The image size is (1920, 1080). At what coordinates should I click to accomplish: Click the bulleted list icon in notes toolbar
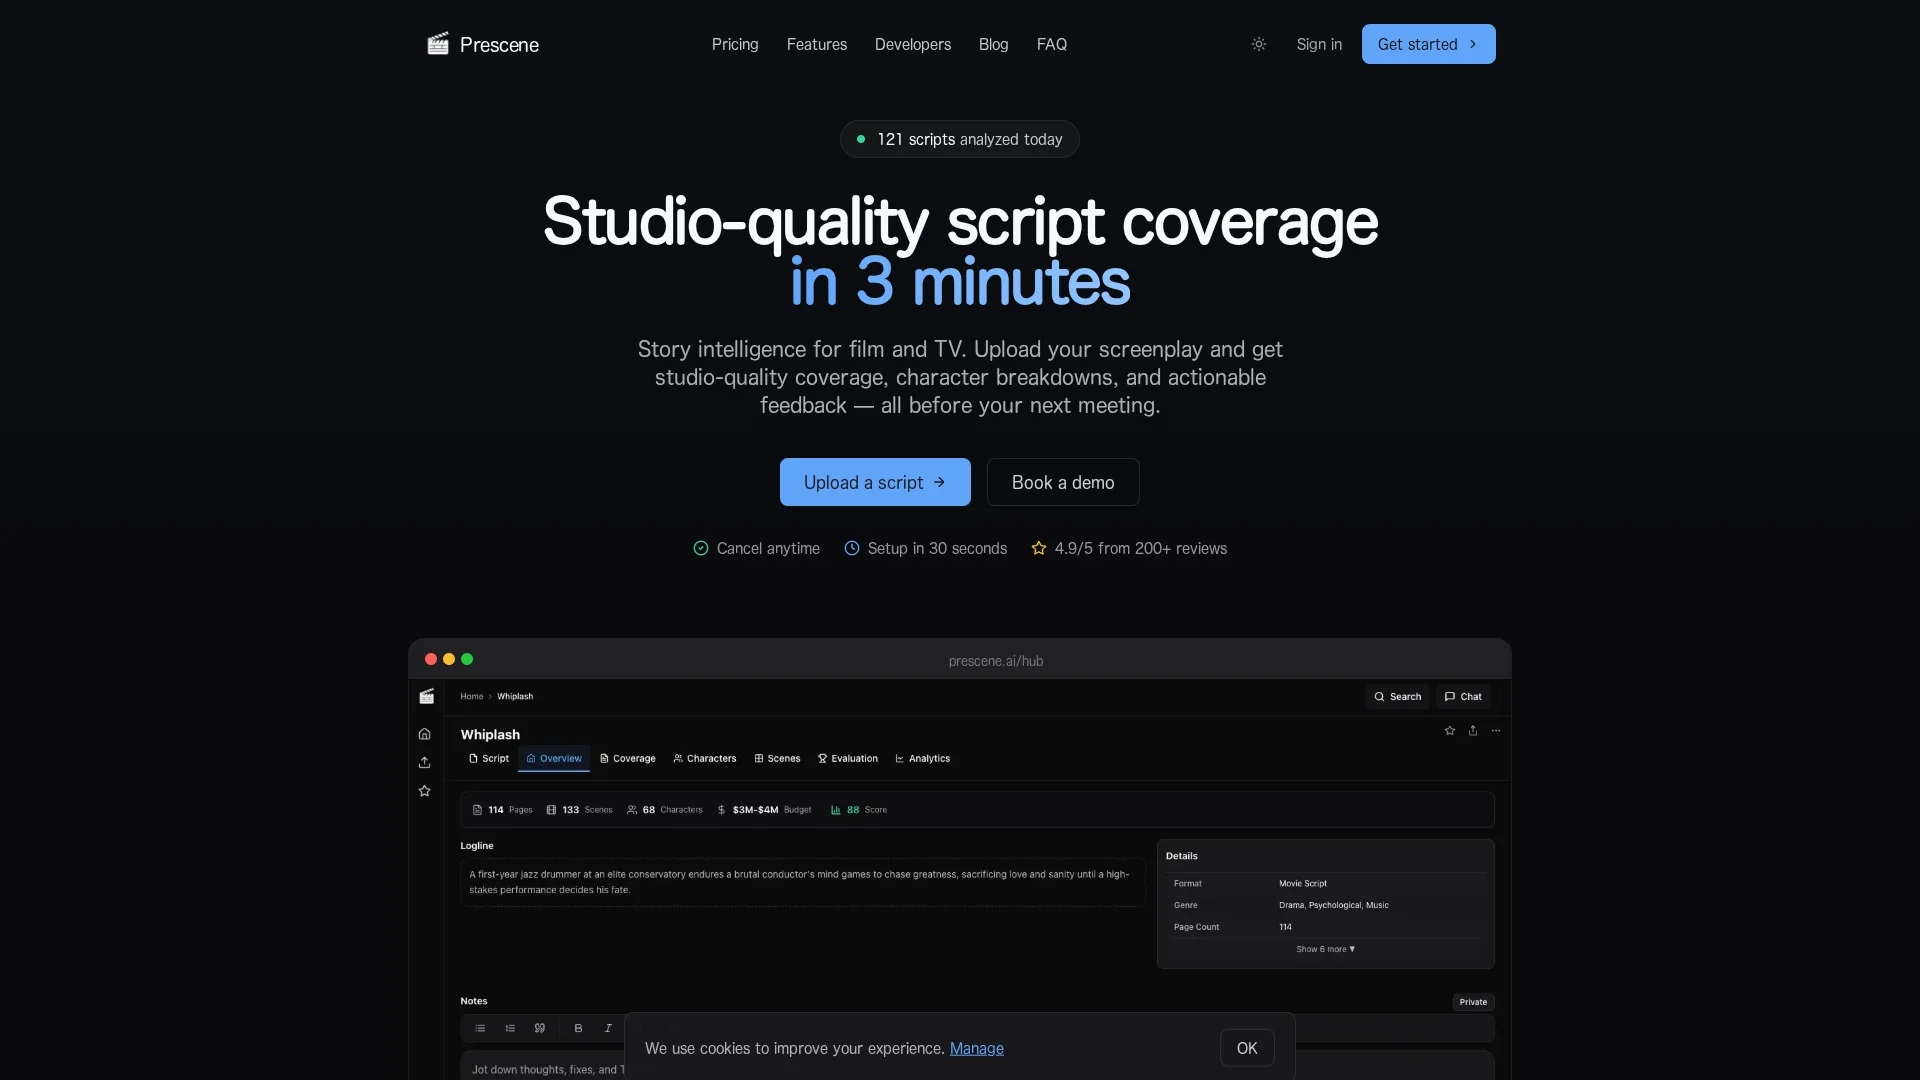pos(480,1028)
